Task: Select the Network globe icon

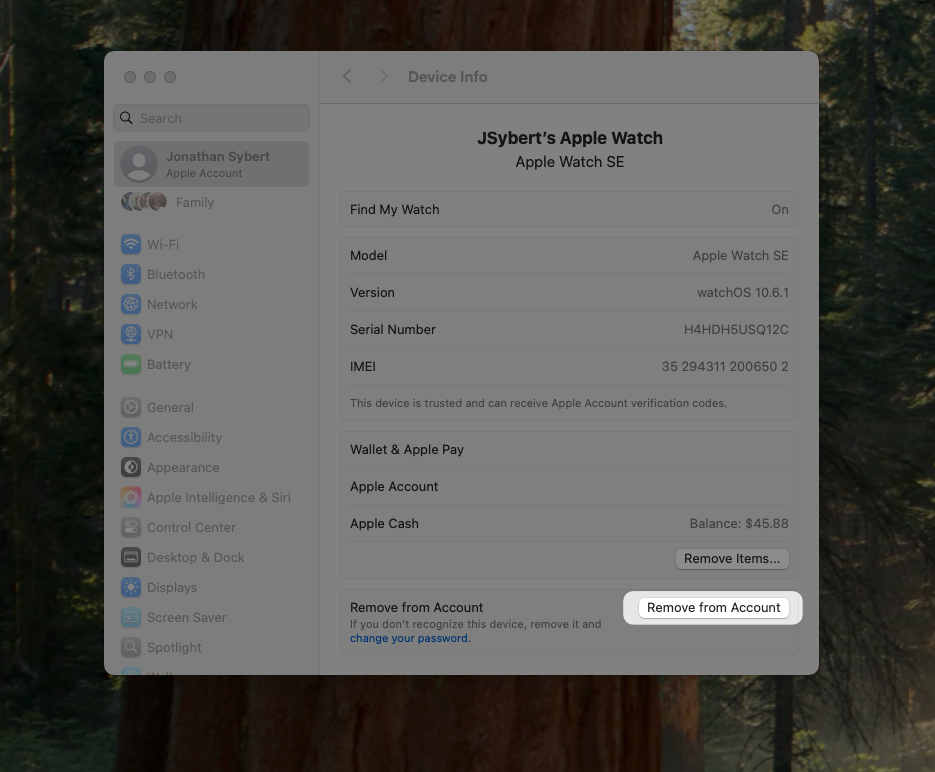Action: (x=131, y=304)
